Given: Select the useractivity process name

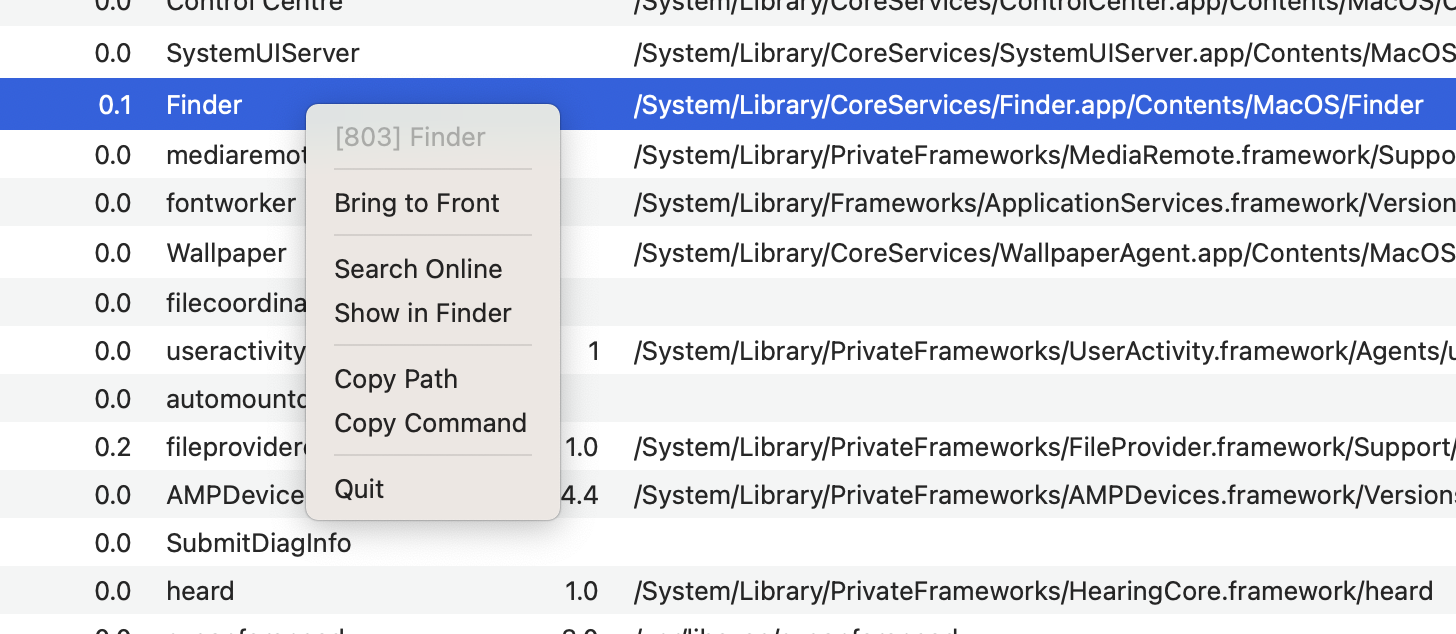Looking at the screenshot, I should [x=235, y=351].
